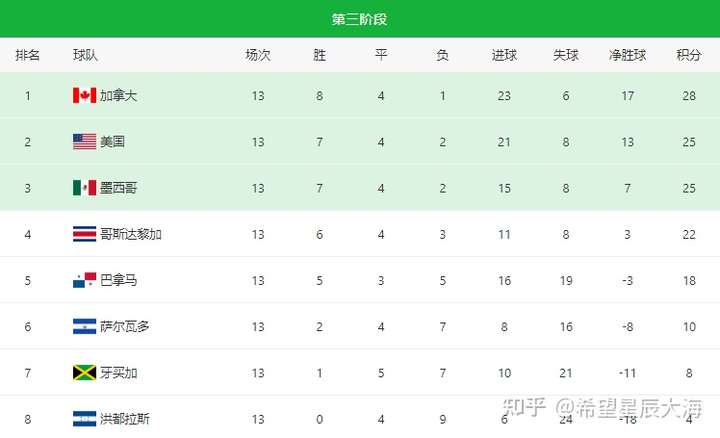The width and height of the screenshot is (720, 438).
Task: Click the Mexico flag icon
Action: click(84, 188)
